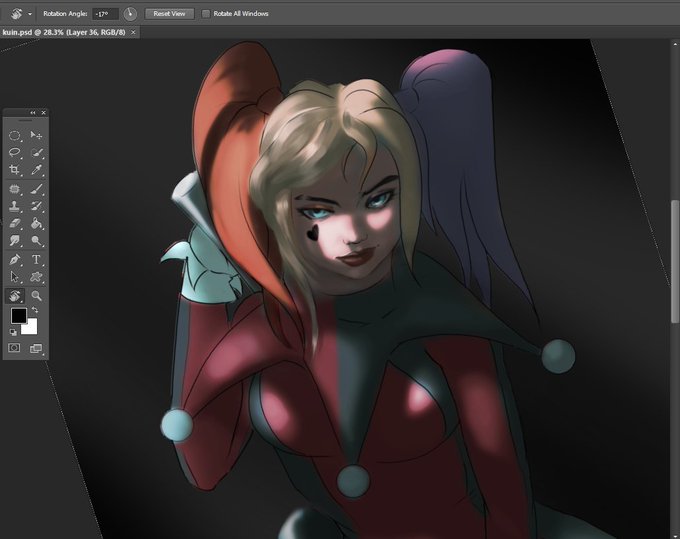Select the Dodge tool
This screenshot has height=539, width=680.
coord(36,240)
